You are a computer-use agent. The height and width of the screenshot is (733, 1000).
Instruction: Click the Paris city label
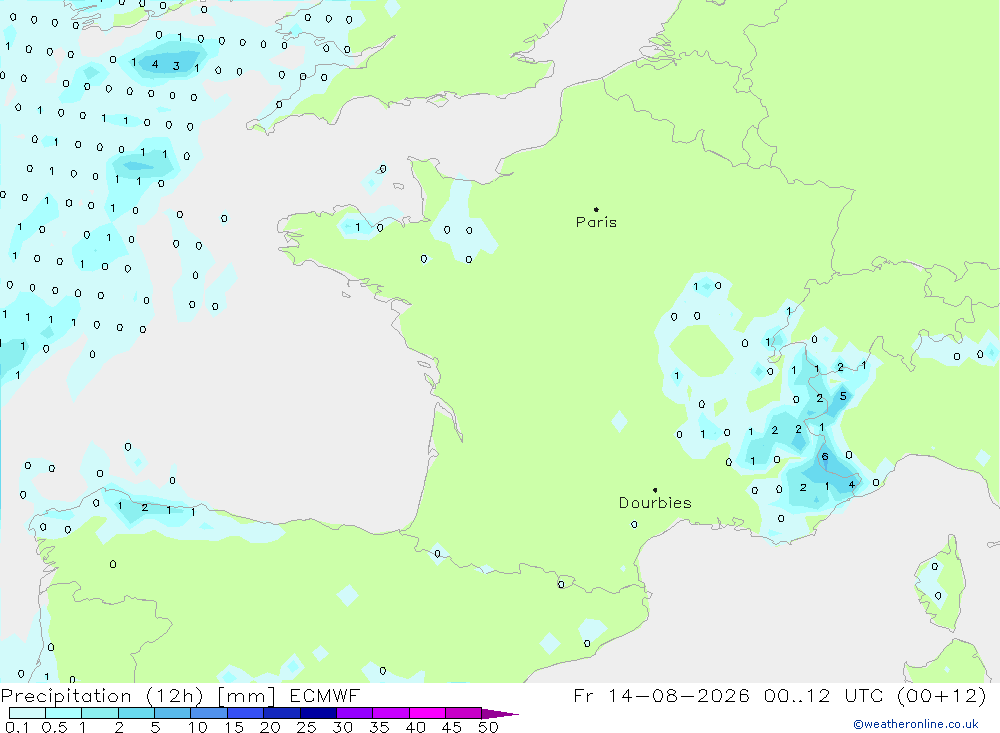click(596, 222)
